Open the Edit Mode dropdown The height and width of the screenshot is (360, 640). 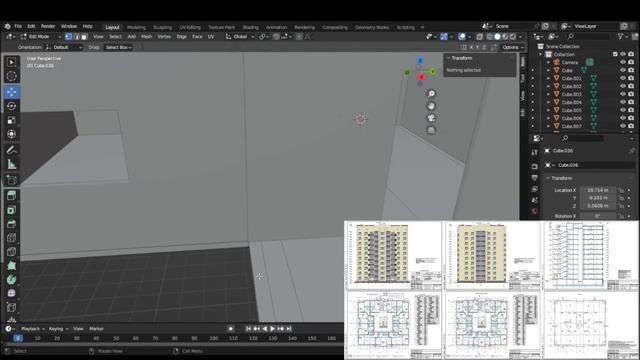(40, 37)
